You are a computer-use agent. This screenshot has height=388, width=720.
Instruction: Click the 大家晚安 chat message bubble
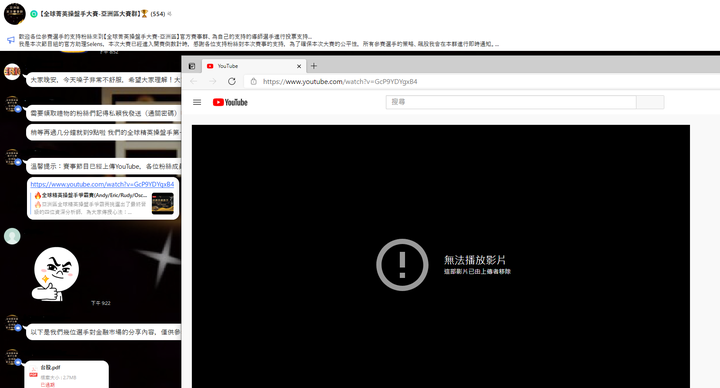click(104, 80)
